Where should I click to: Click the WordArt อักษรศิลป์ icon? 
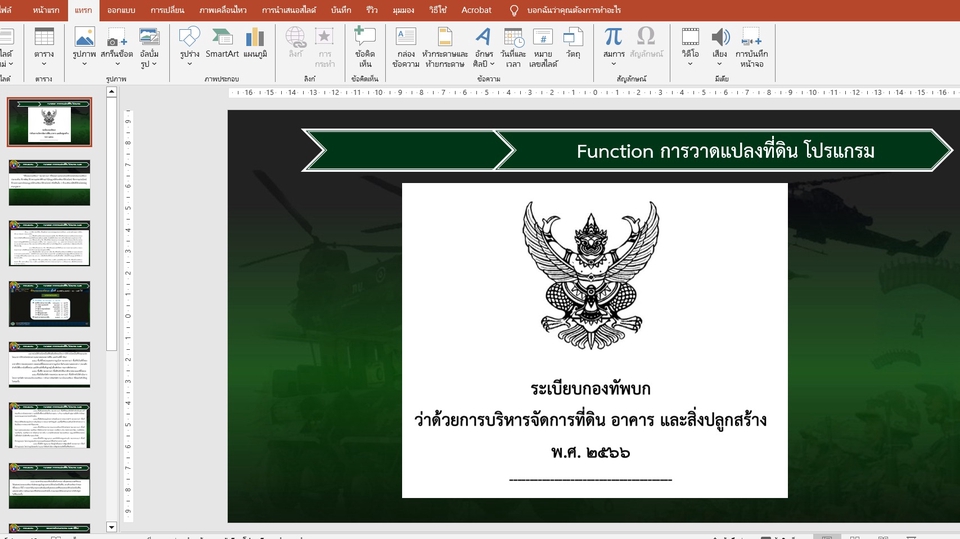point(483,37)
